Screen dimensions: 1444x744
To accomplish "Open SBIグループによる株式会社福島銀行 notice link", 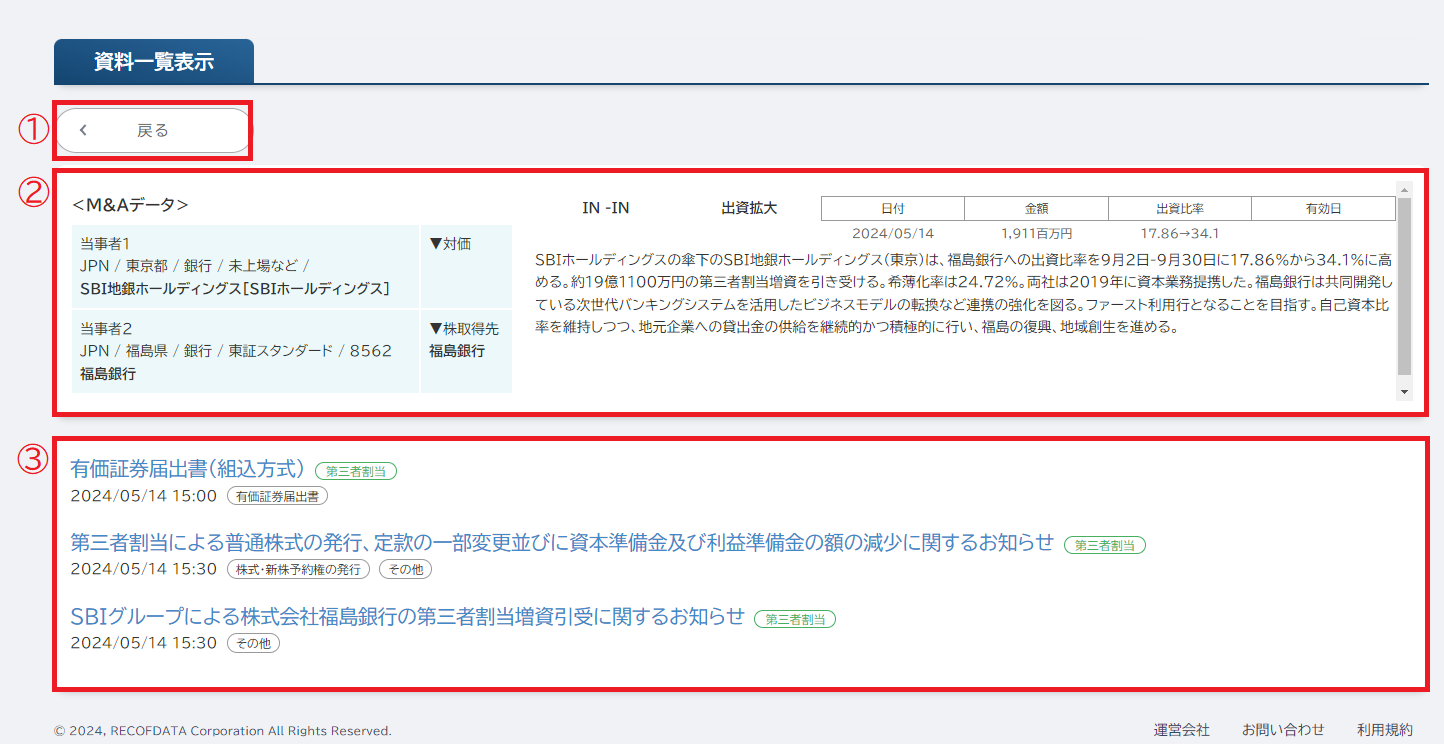I will click(408, 617).
